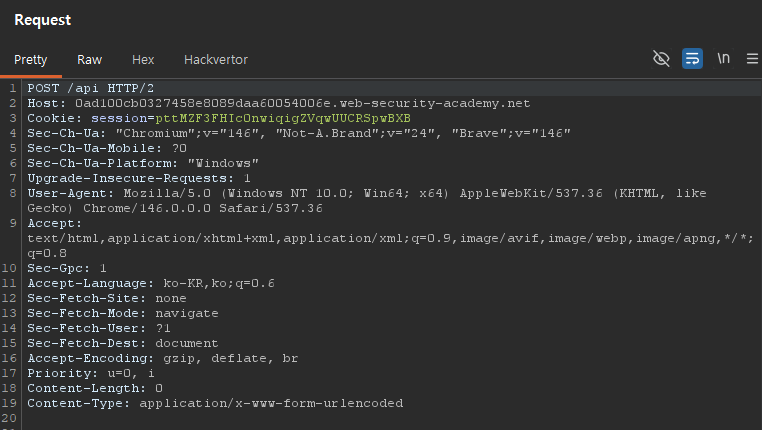
Task: Click line number 19 in the gutter
Action: click(x=11, y=403)
